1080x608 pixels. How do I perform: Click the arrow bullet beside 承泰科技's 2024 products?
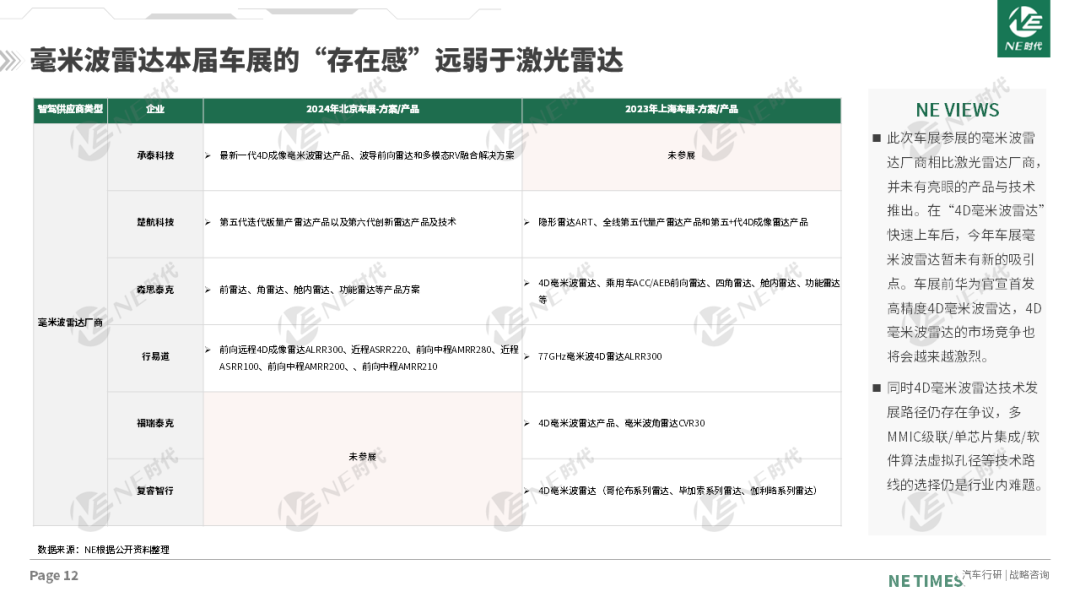pos(207,156)
